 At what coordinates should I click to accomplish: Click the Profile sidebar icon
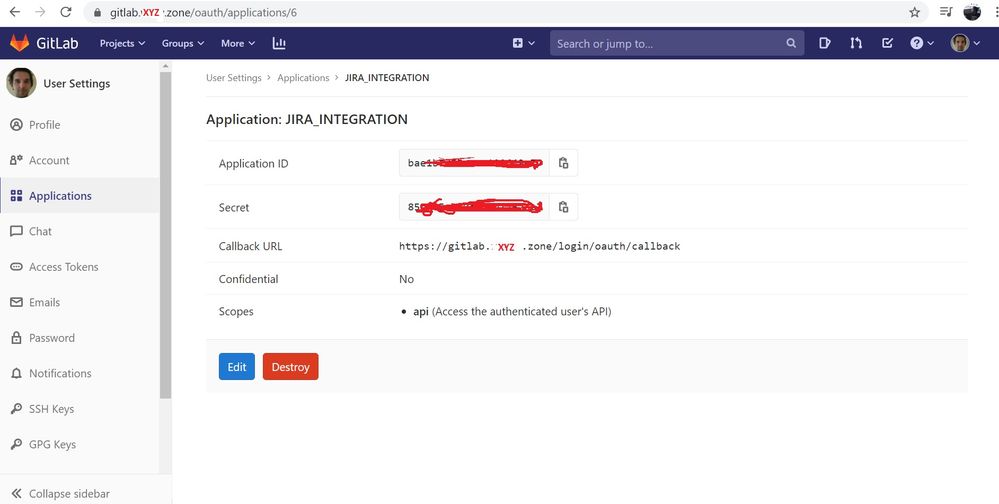17,125
